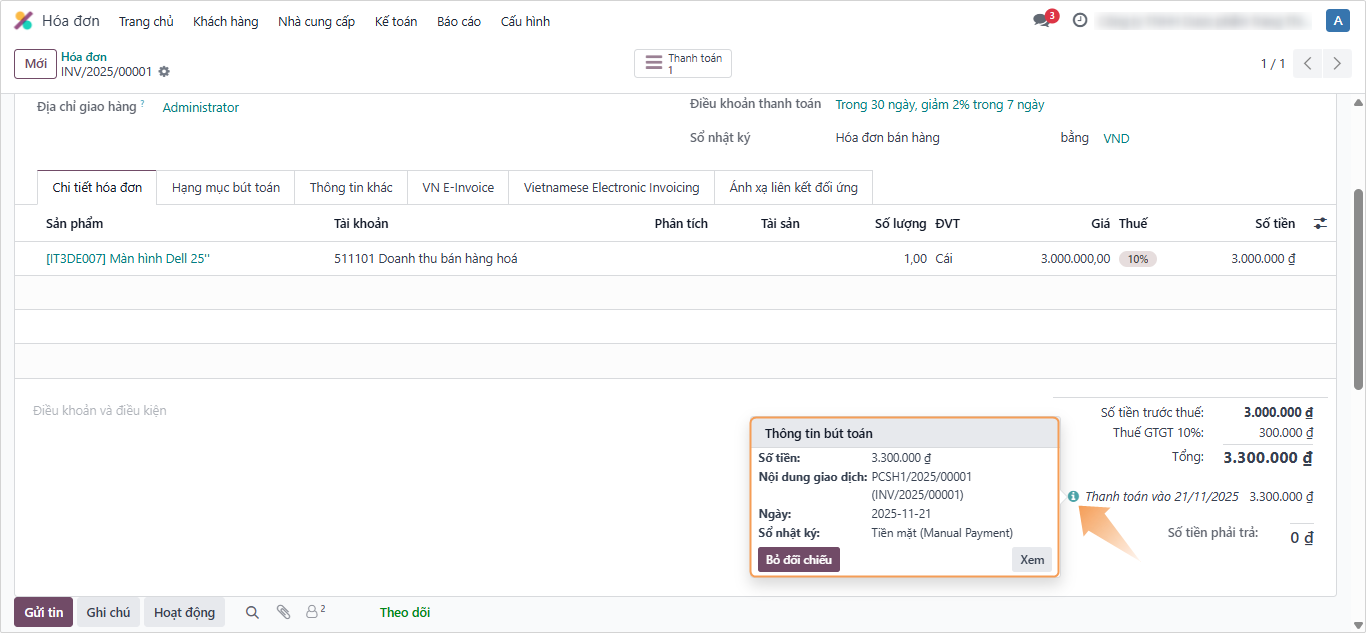
Task: Switch to Hạng mục bút toán tab
Action: [x=226, y=188]
